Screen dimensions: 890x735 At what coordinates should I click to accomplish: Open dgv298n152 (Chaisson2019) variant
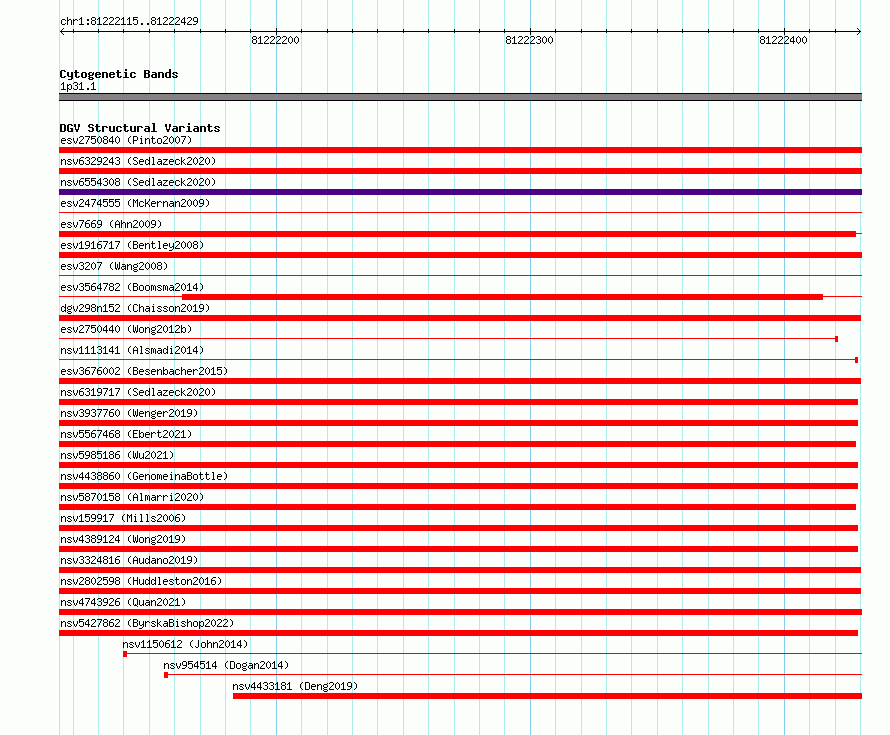[135, 308]
